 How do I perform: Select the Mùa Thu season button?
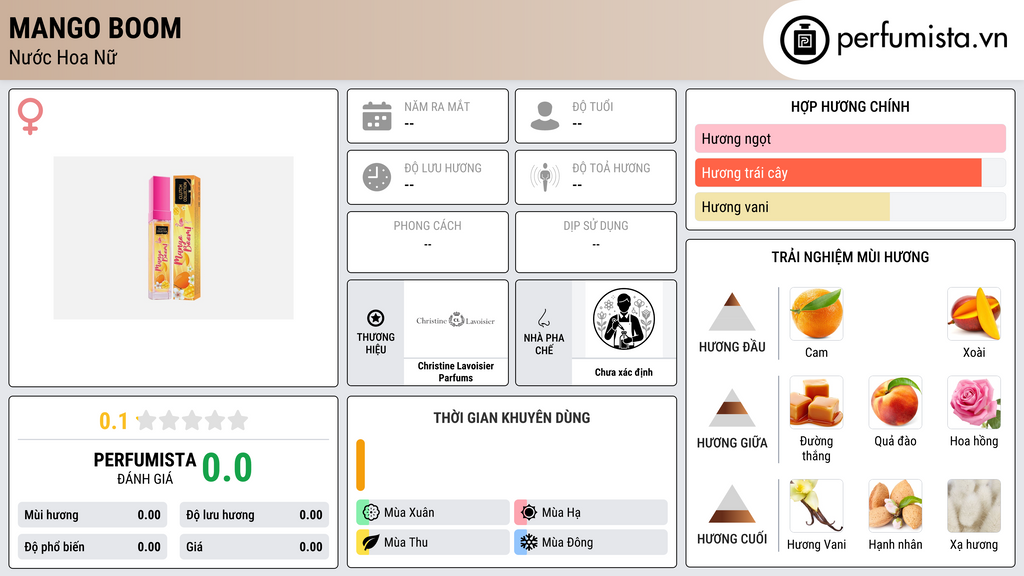433,542
